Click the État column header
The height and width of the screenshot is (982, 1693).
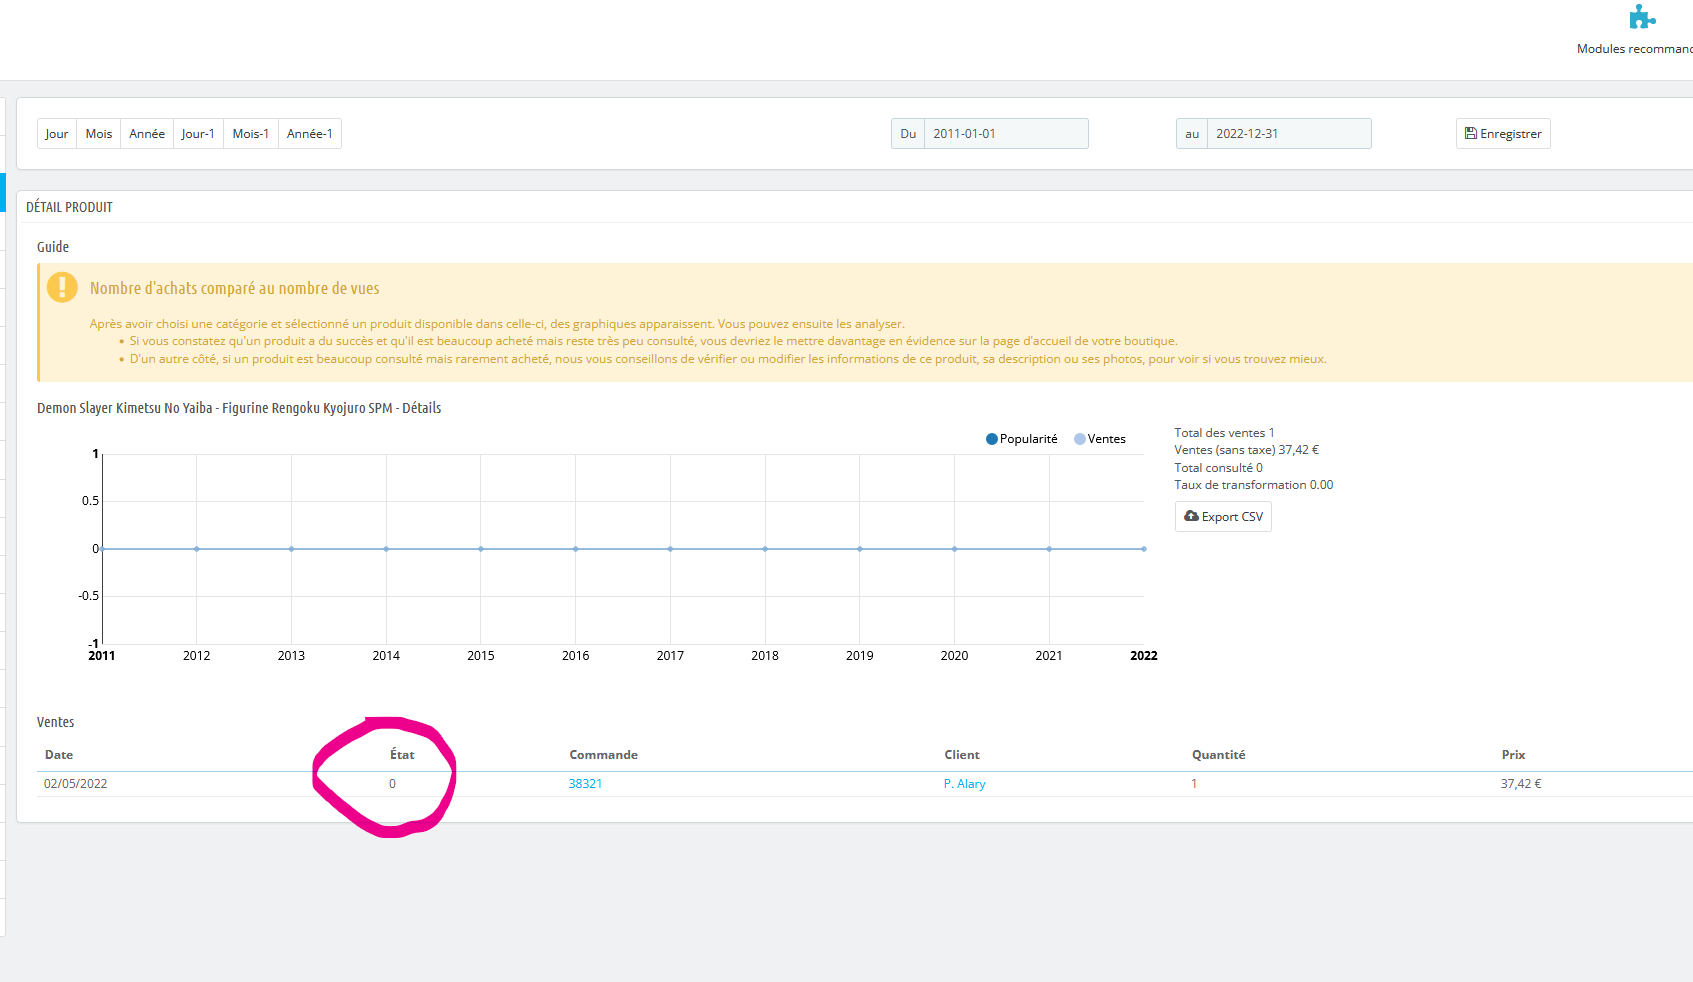click(402, 755)
